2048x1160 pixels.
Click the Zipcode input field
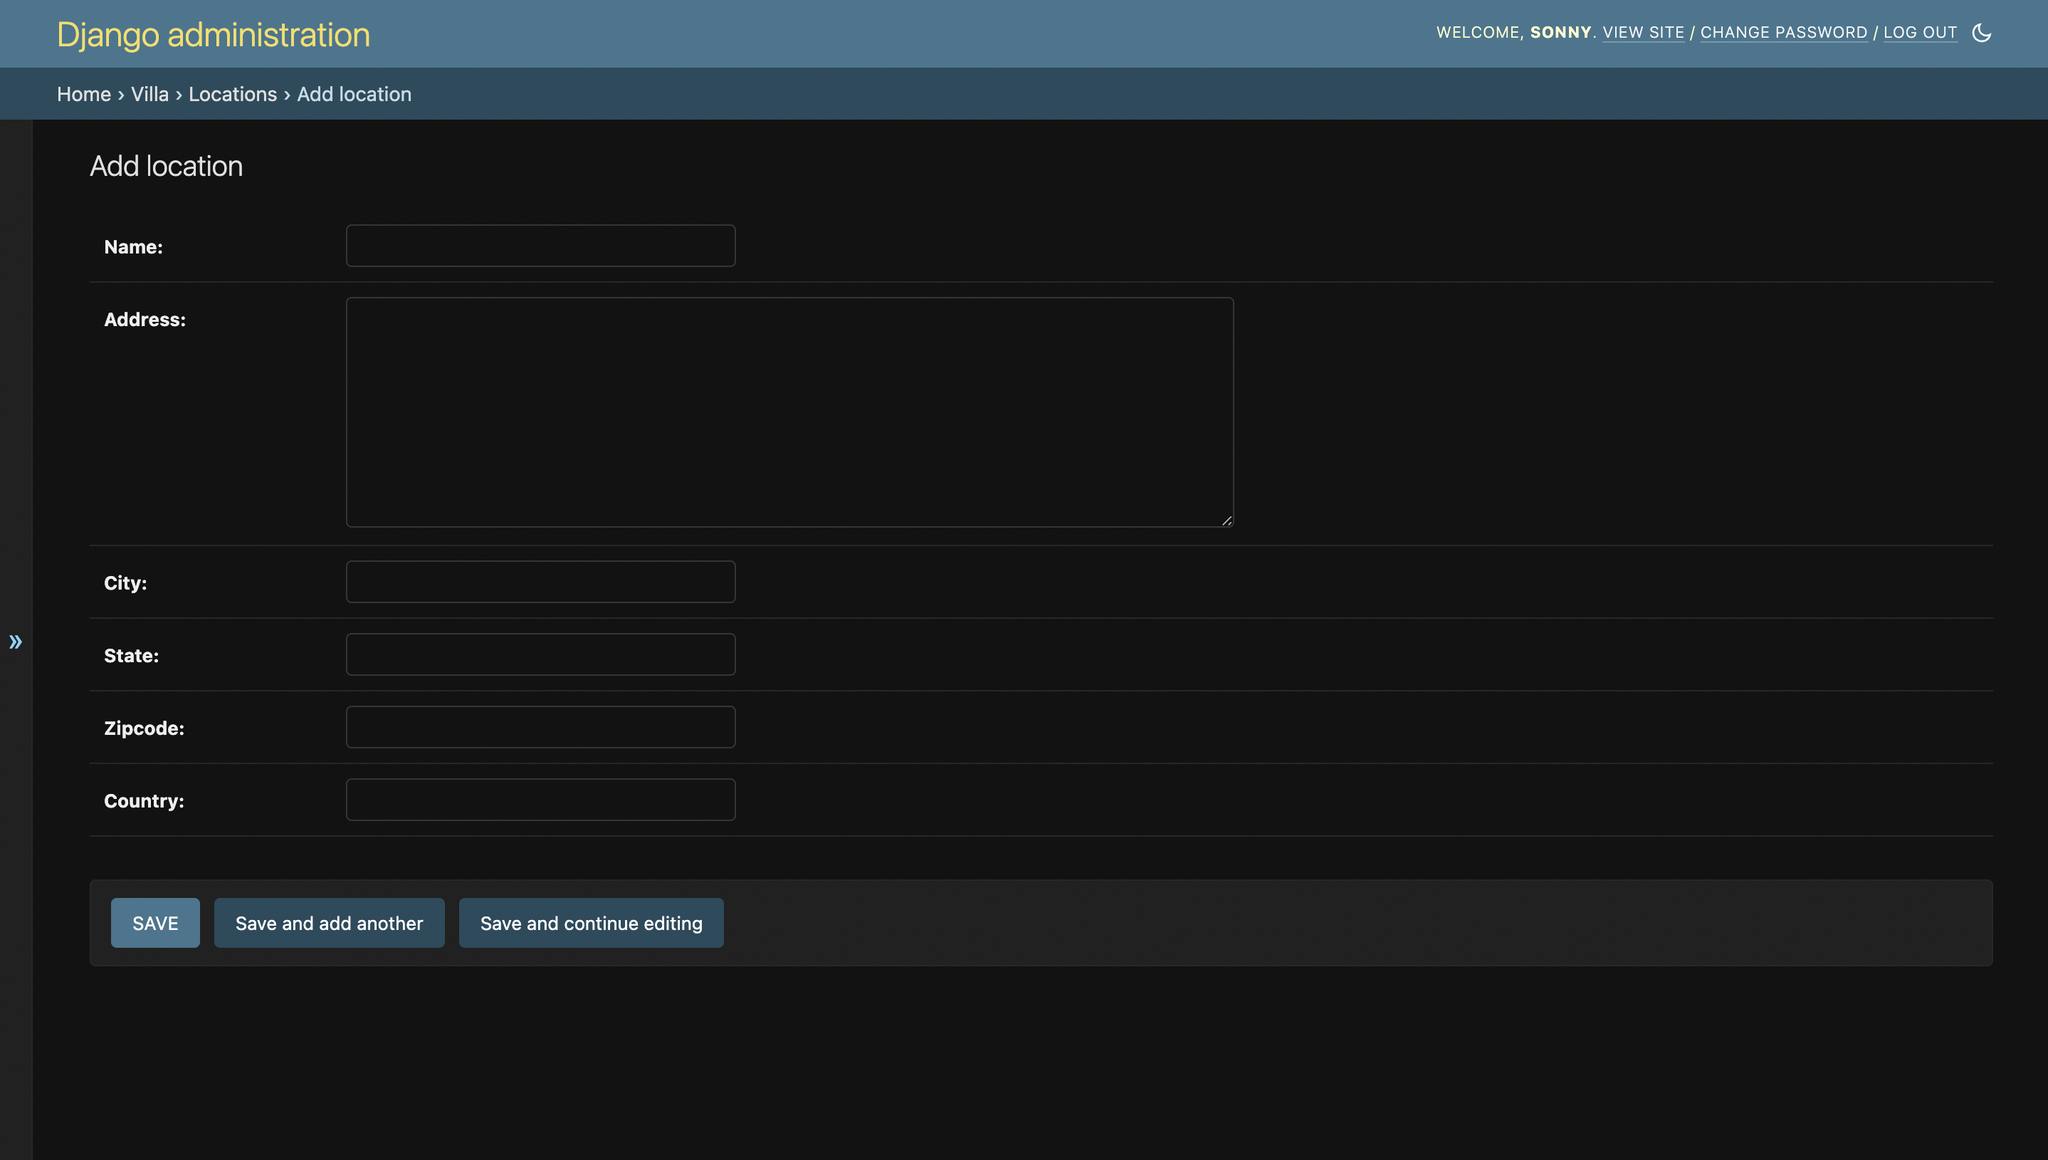[x=540, y=727]
